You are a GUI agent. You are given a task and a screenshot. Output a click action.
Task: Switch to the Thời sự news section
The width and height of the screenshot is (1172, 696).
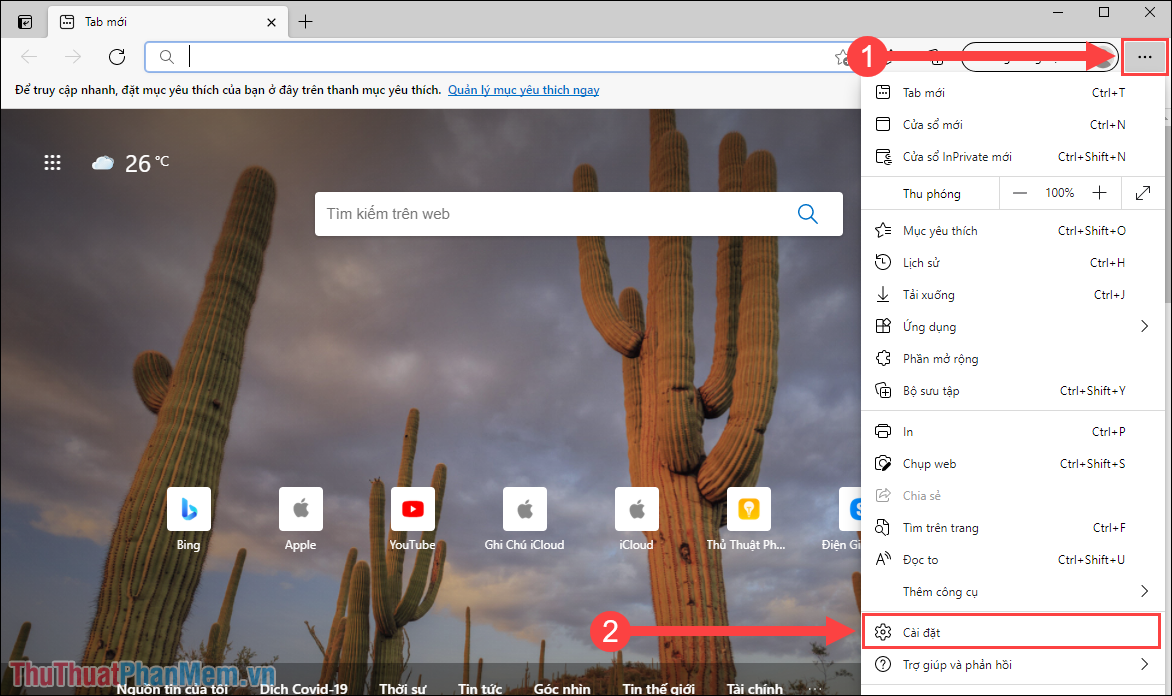[x=403, y=688]
